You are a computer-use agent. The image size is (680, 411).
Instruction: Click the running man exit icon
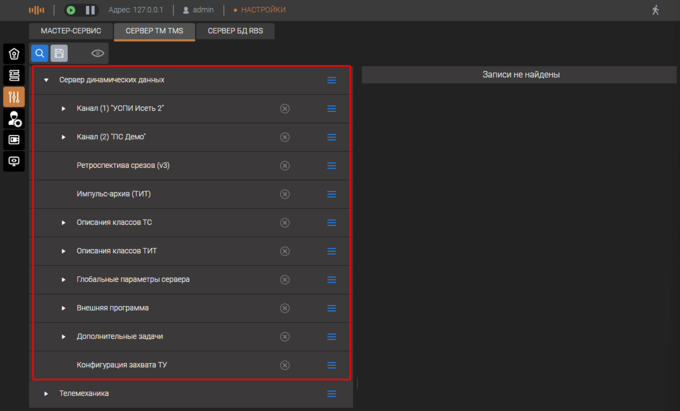click(x=656, y=10)
